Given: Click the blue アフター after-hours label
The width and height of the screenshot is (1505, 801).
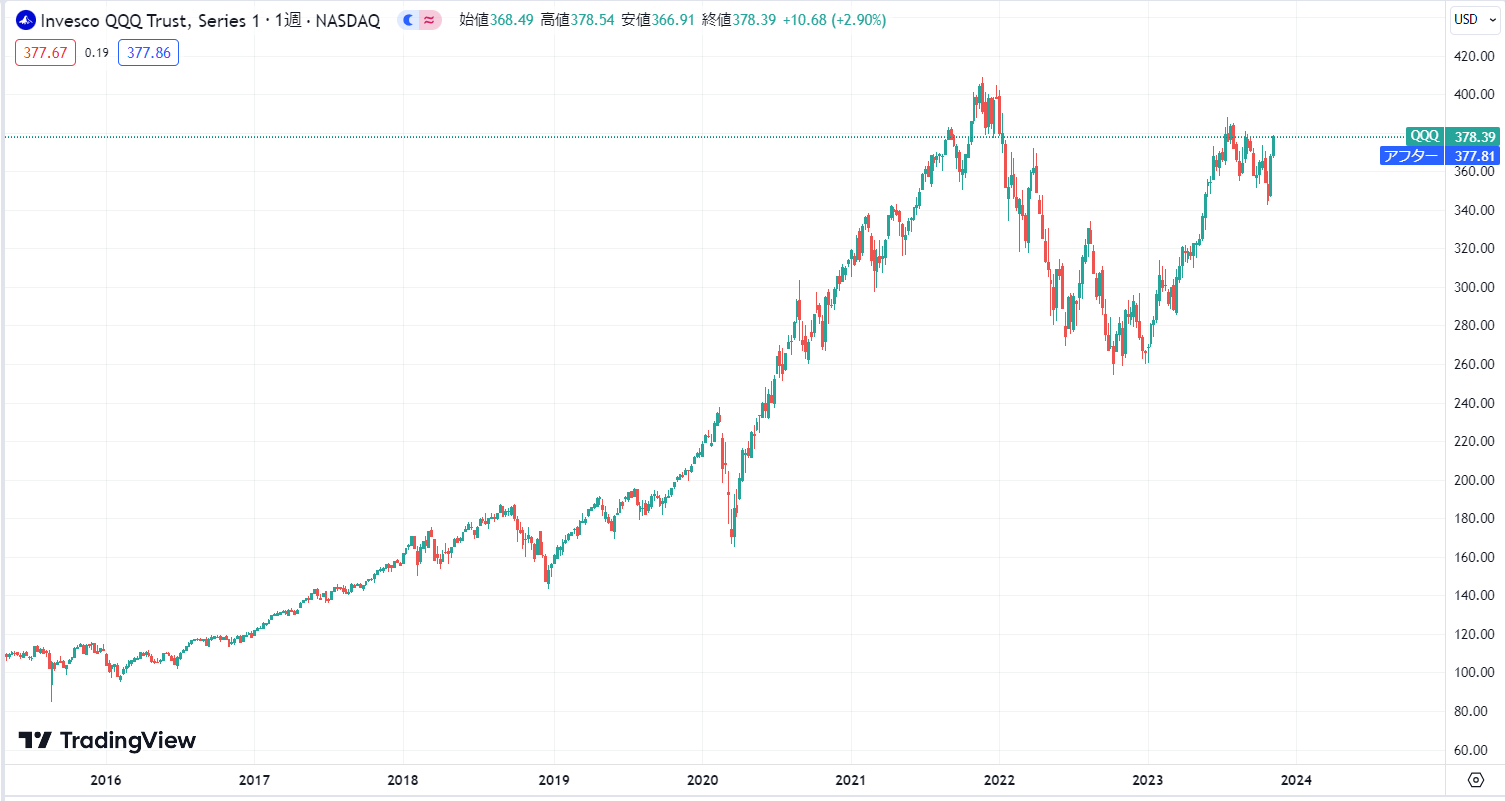Looking at the screenshot, I should click(x=1412, y=155).
